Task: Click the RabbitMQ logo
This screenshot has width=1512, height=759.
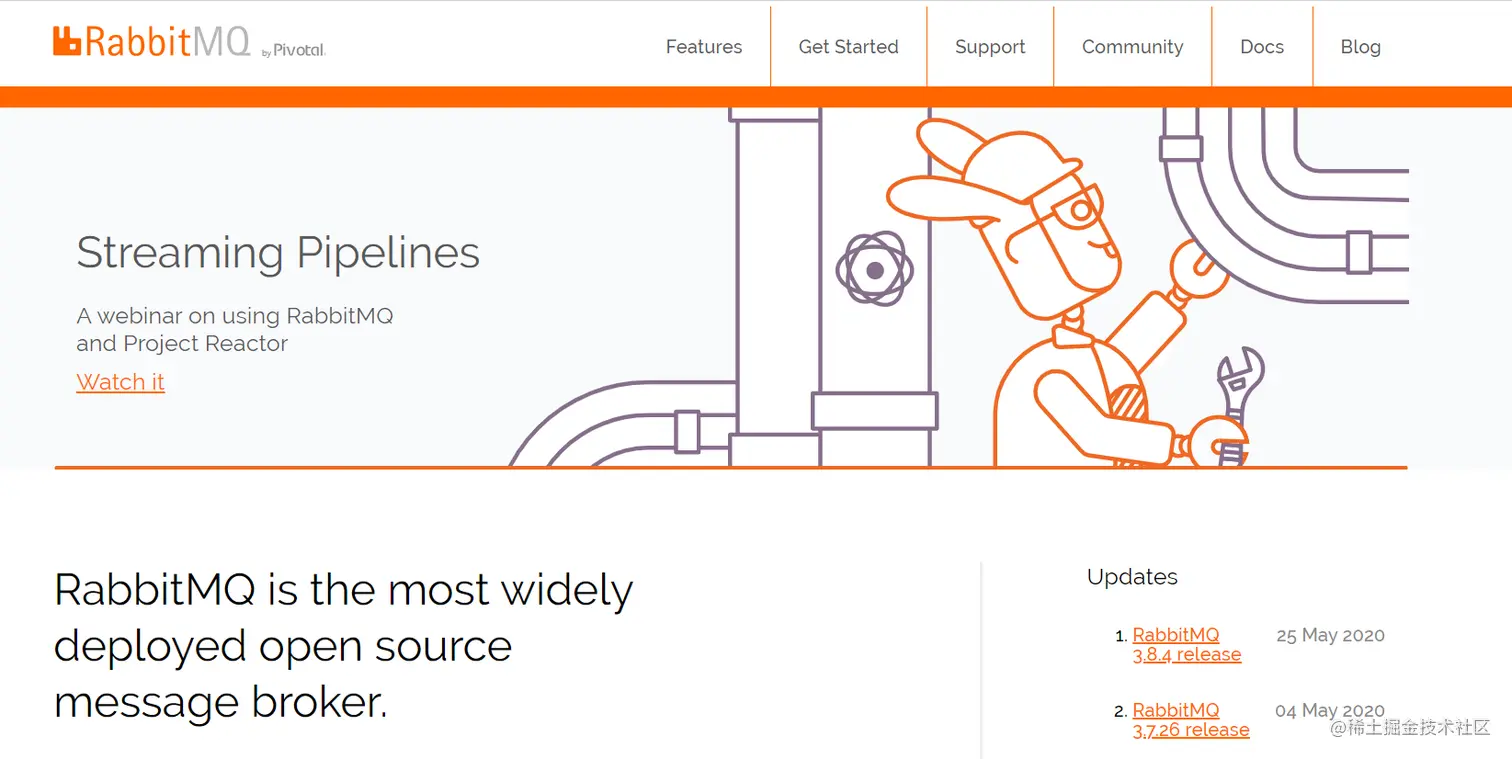Action: point(151,41)
